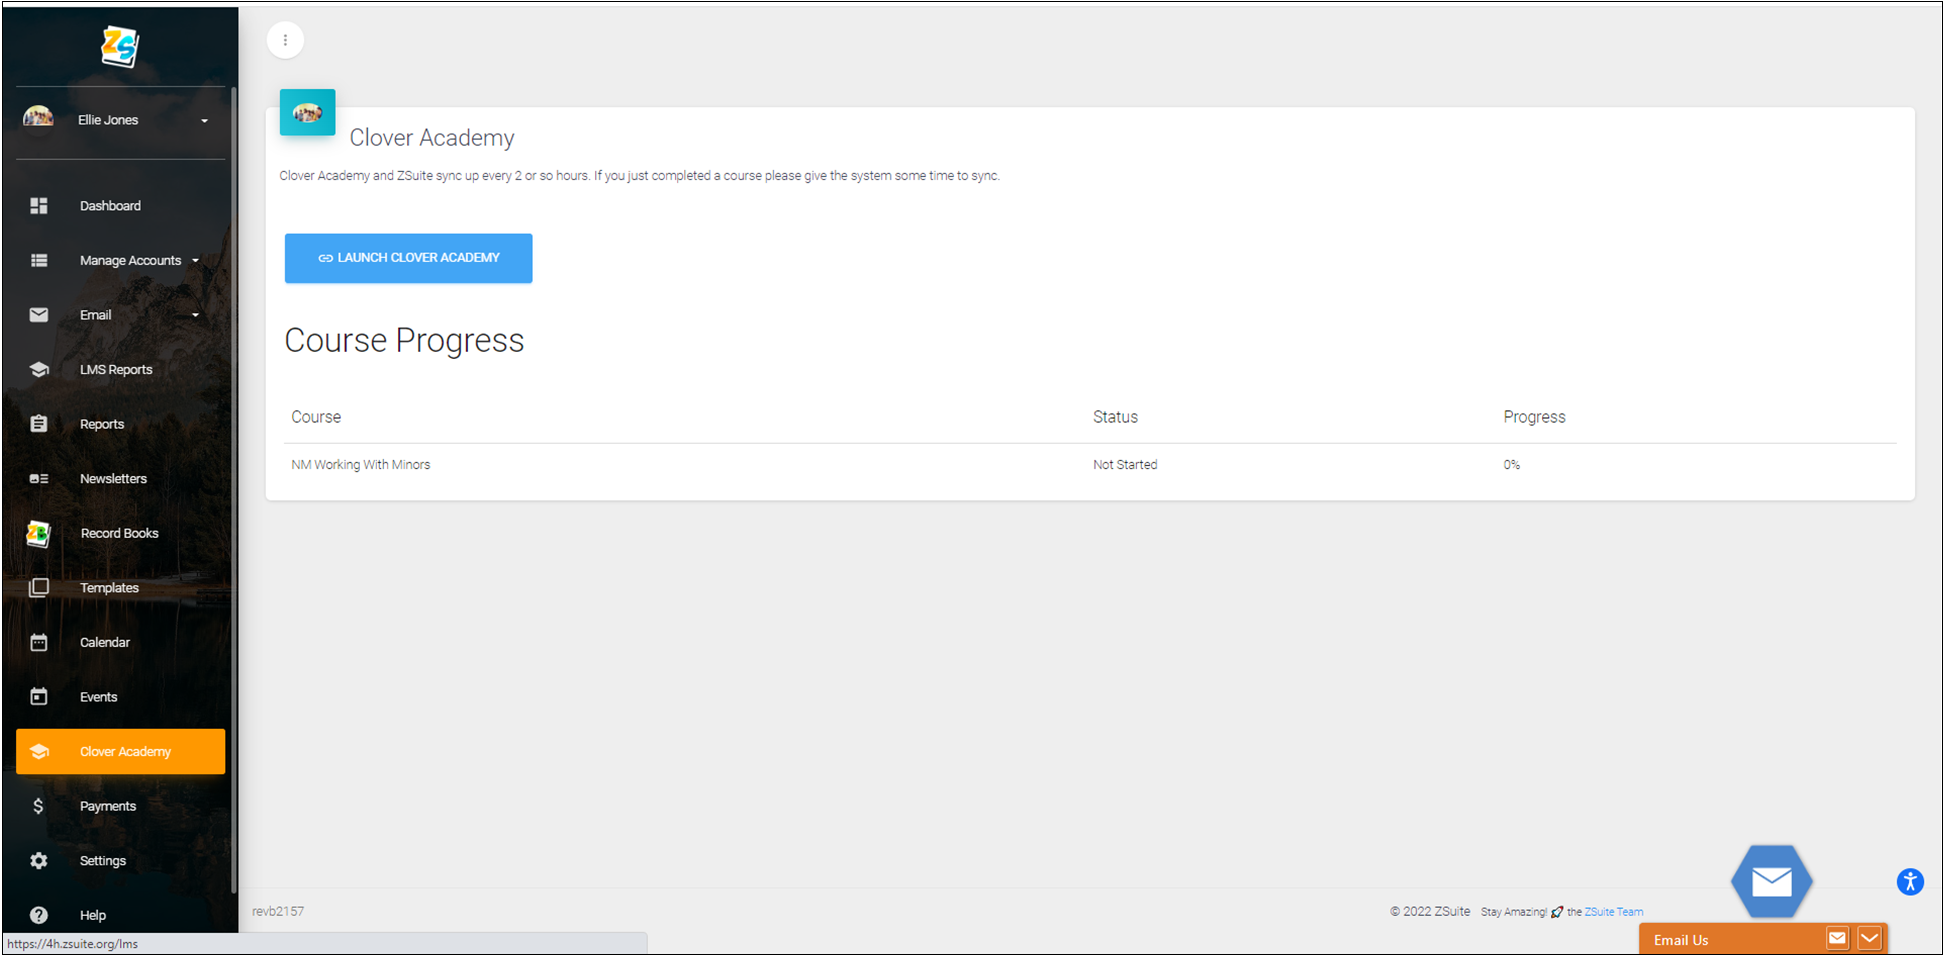Click the Reports clipboard icon
1944x956 pixels.
coord(39,424)
